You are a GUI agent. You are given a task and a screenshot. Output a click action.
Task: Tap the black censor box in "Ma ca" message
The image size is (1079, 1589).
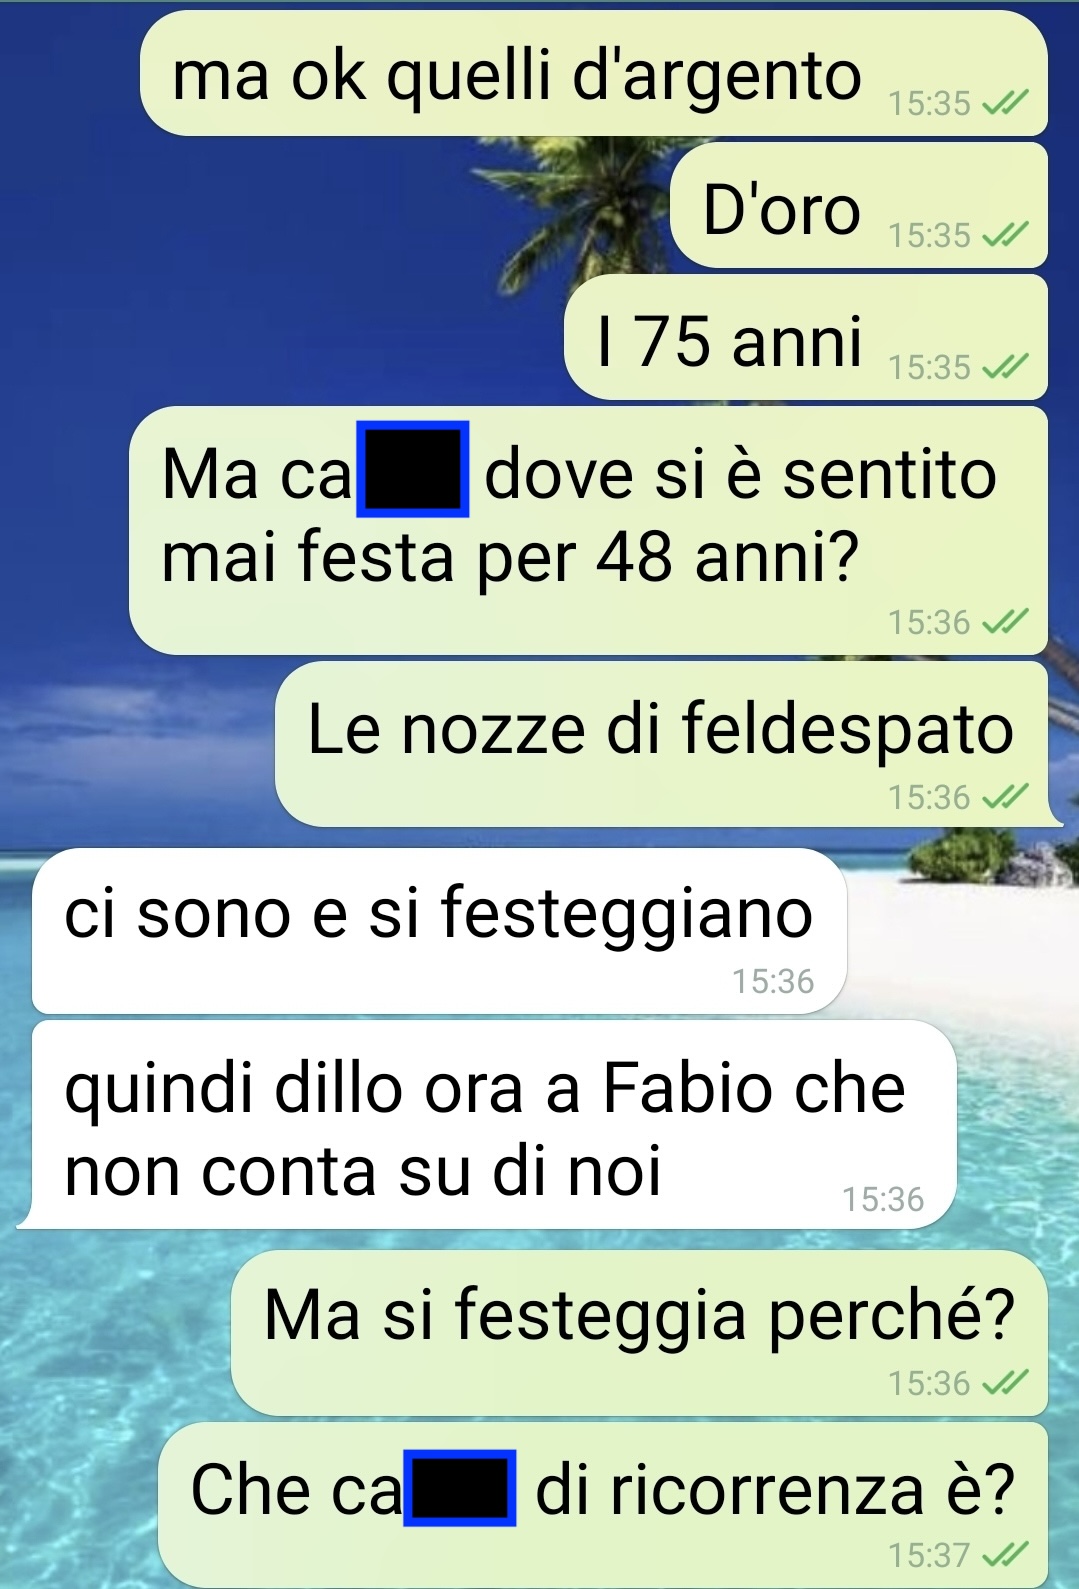pos(413,469)
